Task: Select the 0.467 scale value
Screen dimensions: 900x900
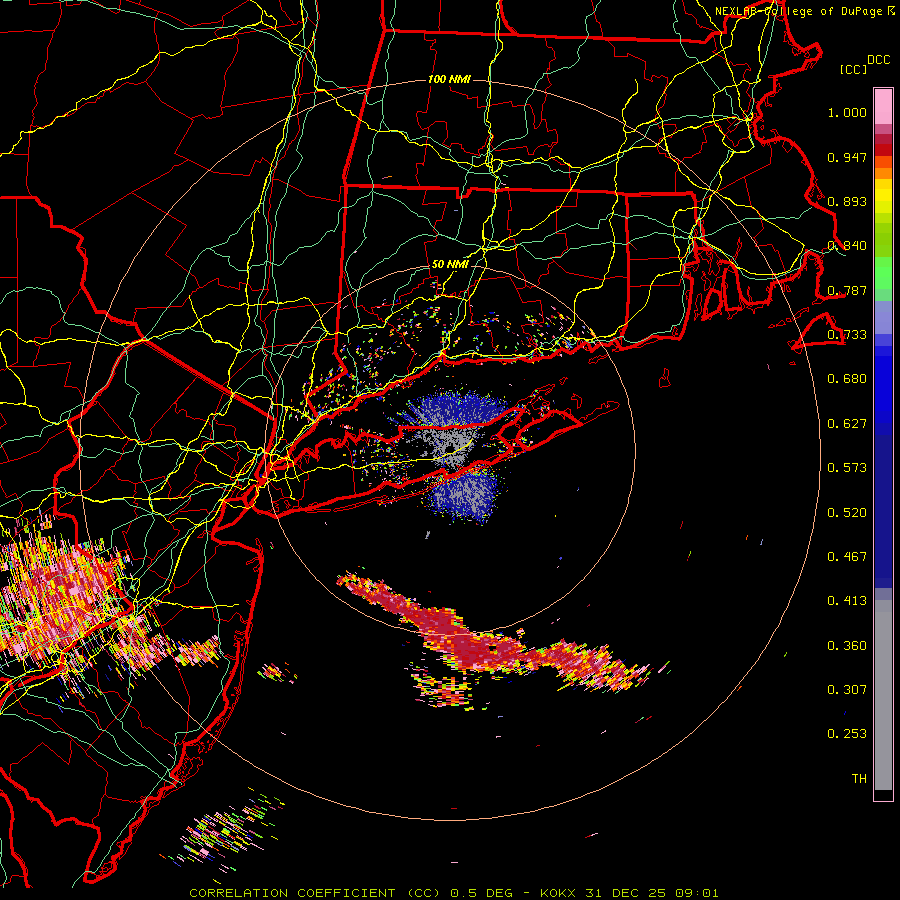Action: coord(847,557)
